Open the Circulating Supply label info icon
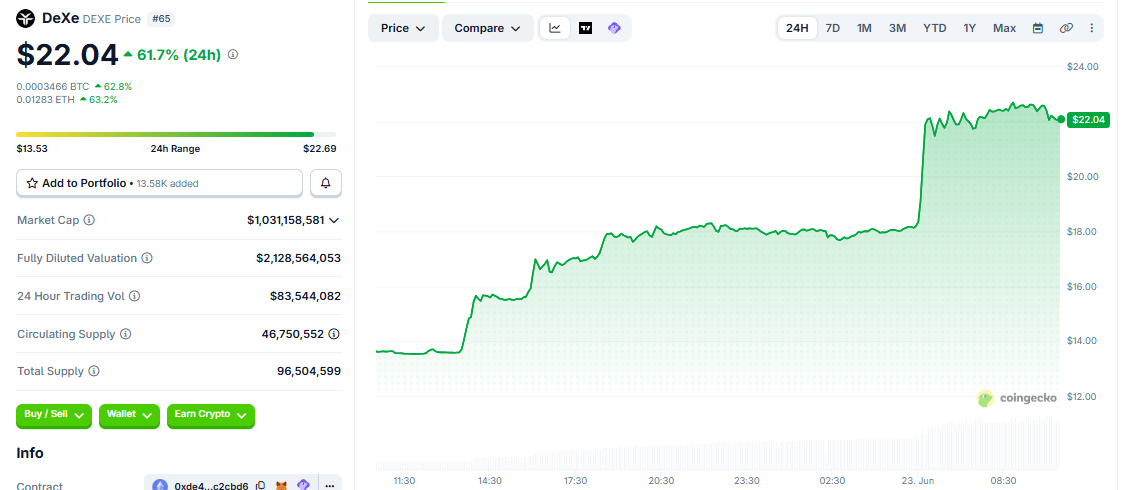This screenshot has height=490, width=1123. 125,334
